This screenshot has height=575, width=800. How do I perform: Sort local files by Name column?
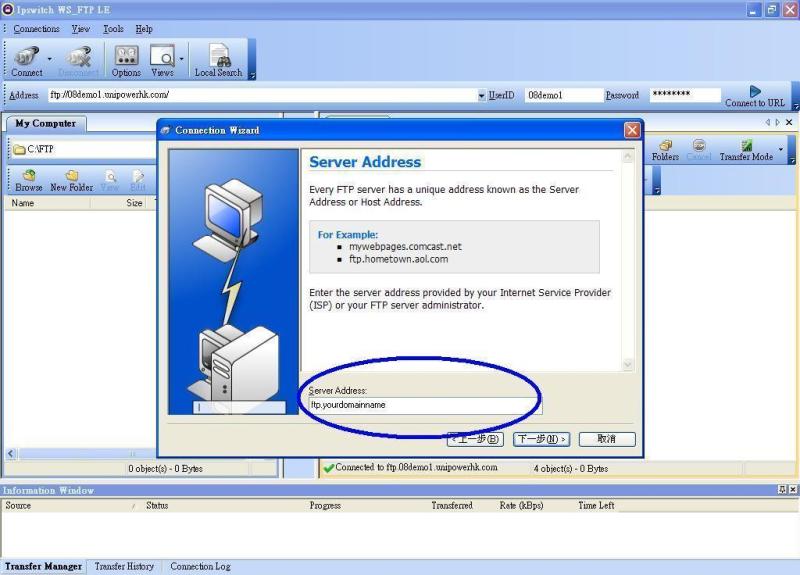tap(47, 203)
